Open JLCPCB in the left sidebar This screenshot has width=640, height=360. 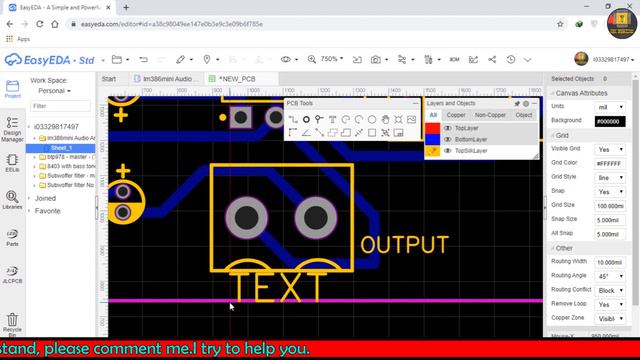12,274
